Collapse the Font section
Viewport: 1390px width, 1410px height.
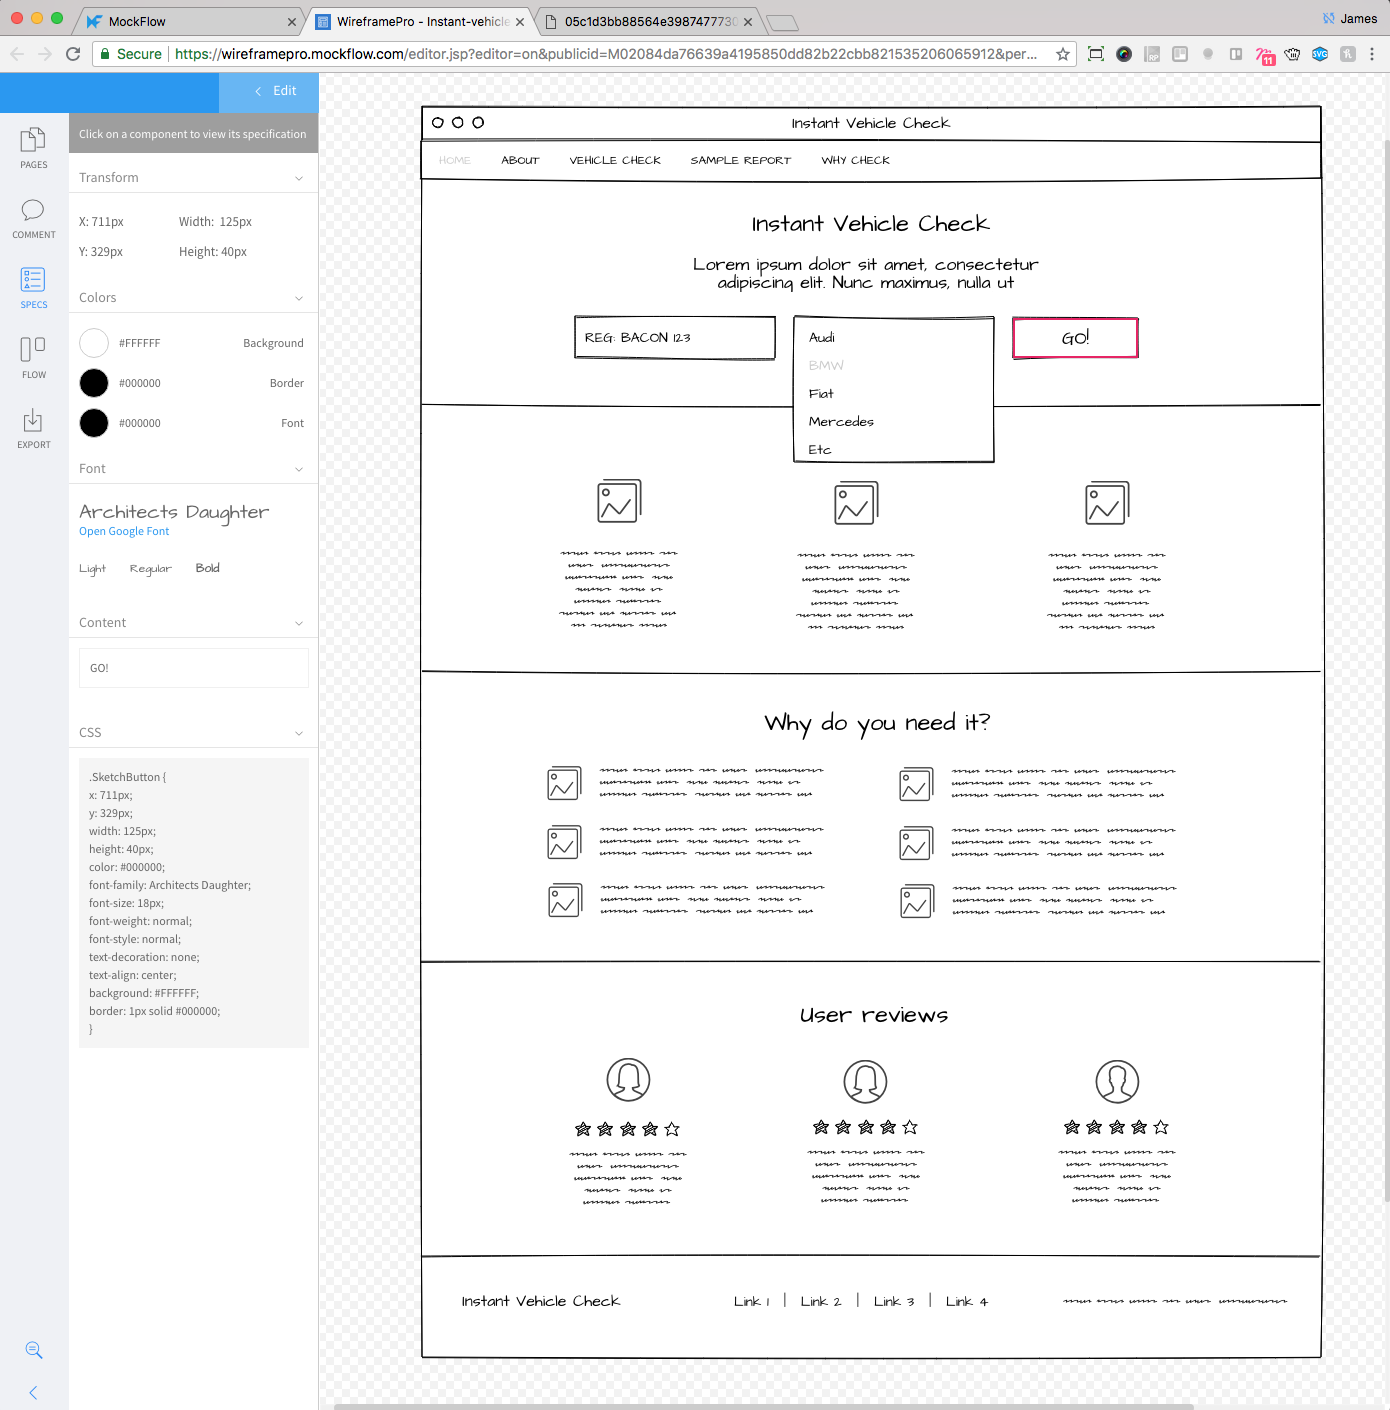(299, 469)
